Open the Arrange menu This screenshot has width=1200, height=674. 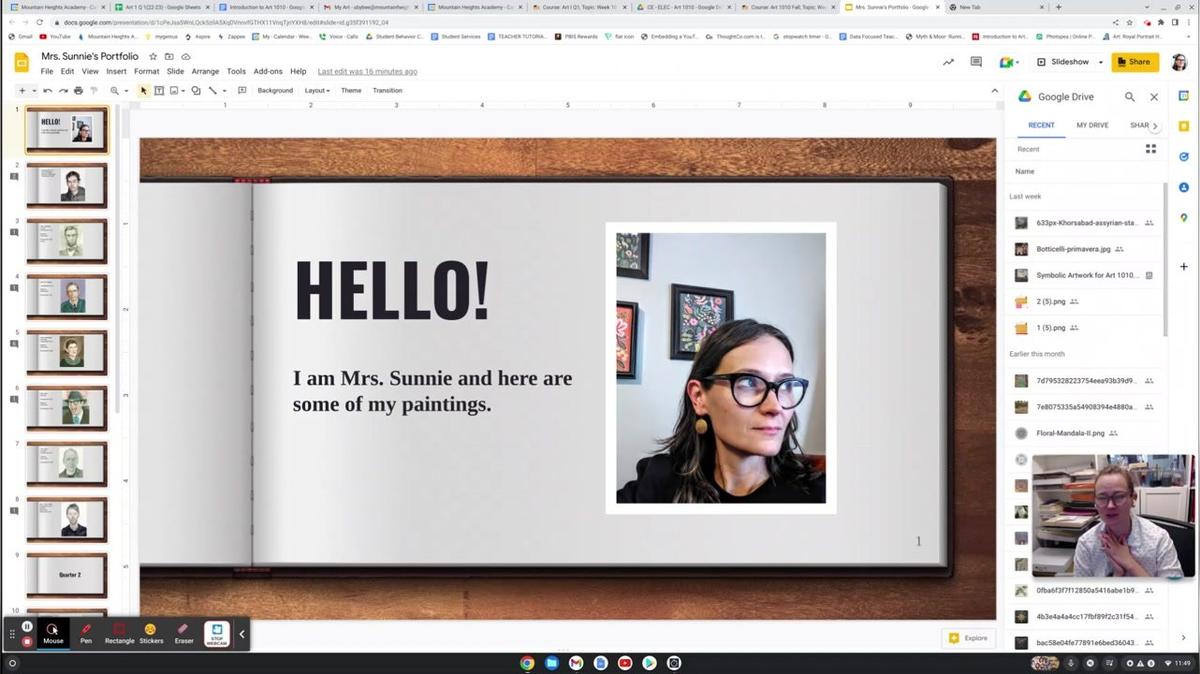(x=205, y=72)
